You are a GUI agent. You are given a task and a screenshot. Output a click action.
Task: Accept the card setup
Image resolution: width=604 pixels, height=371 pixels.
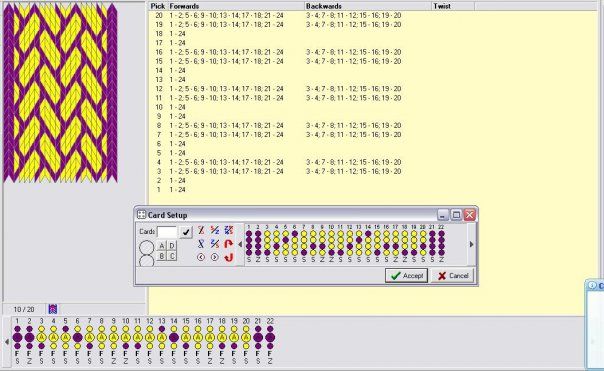[406, 275]
